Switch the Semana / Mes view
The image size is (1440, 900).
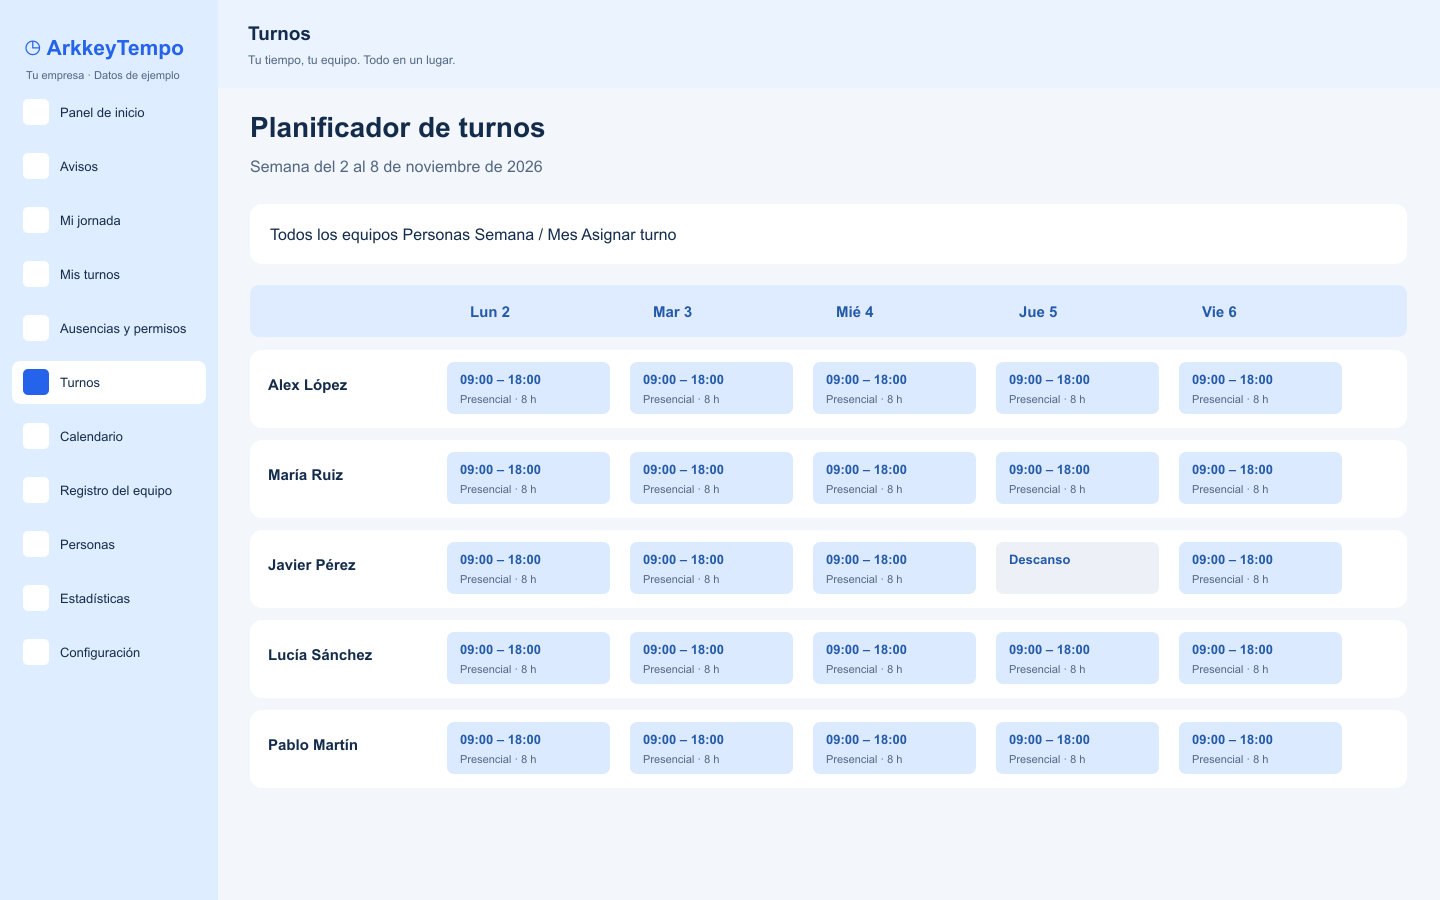526,235
